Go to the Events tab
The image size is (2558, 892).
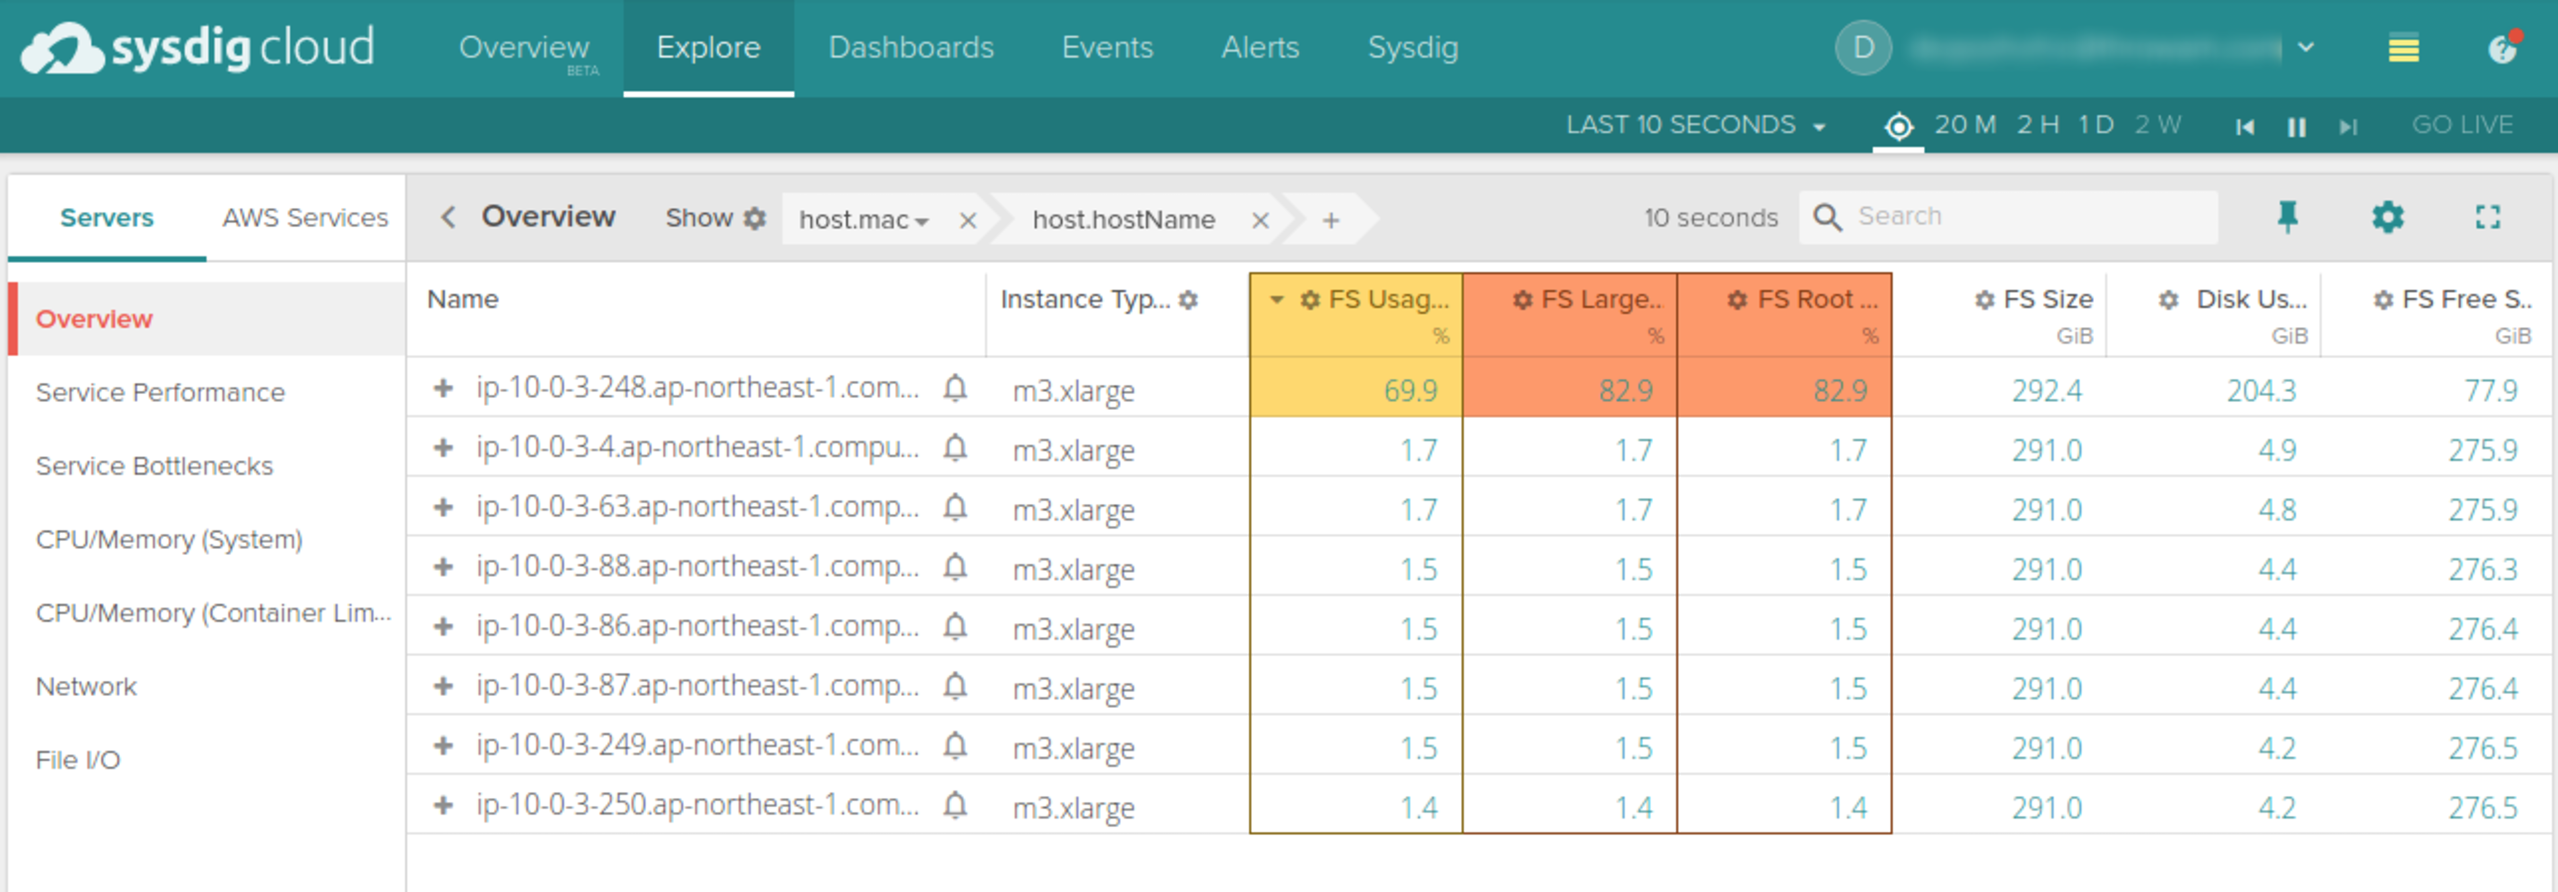tap(1107, 47)
